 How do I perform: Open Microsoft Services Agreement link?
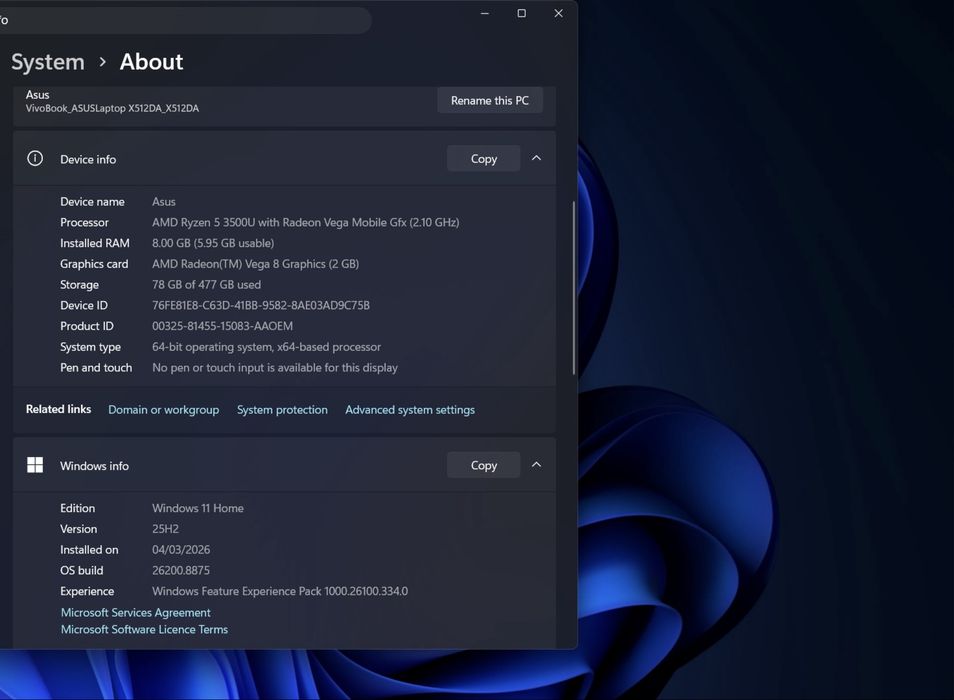pos(136,612)
